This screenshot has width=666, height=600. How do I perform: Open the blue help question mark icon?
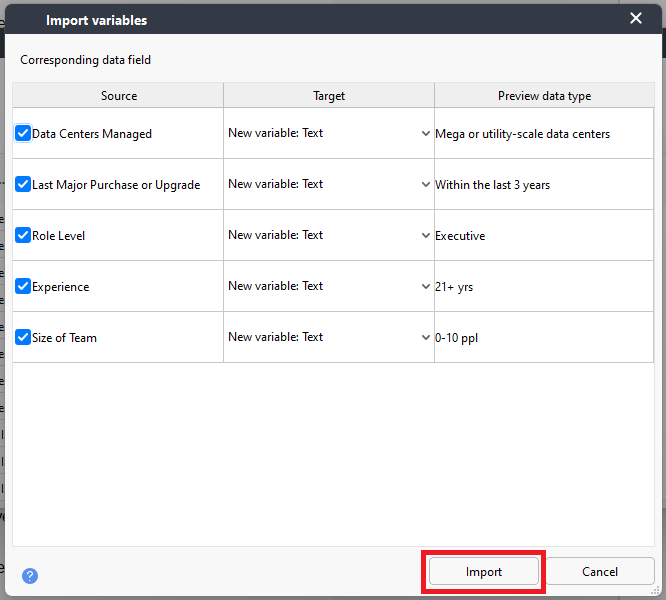point(30,576)
